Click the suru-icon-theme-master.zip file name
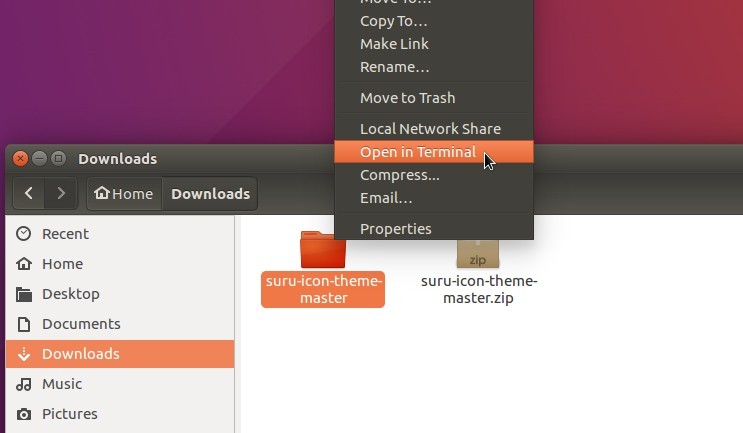 (x=479, y=289)
